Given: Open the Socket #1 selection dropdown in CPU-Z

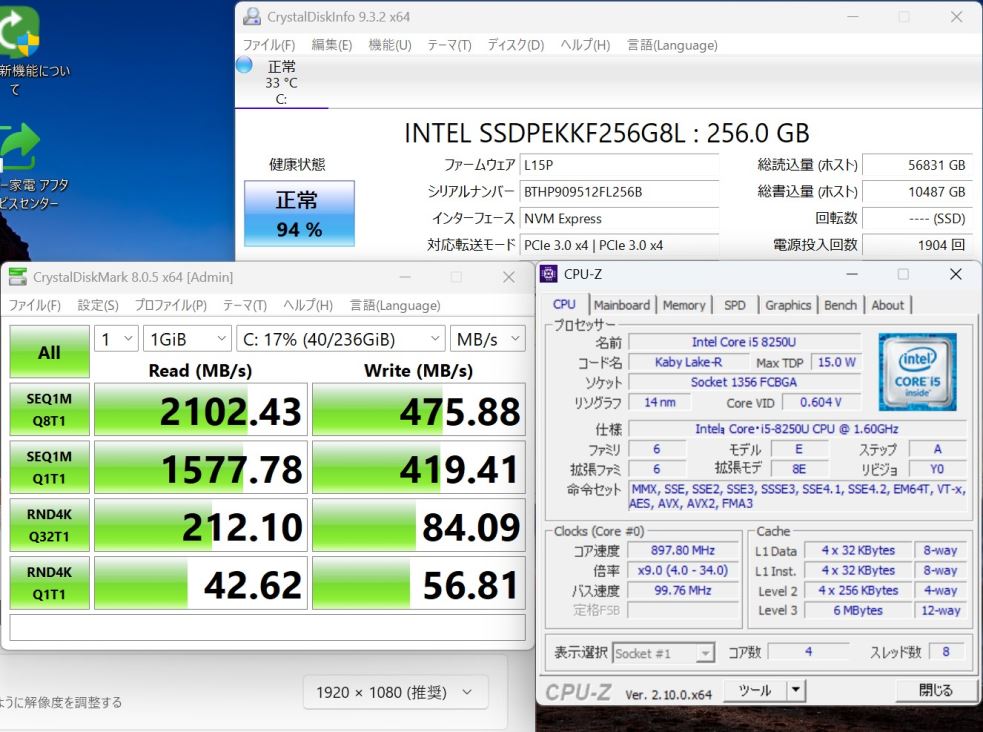Looking at the screenshot, I should (663, 653).
